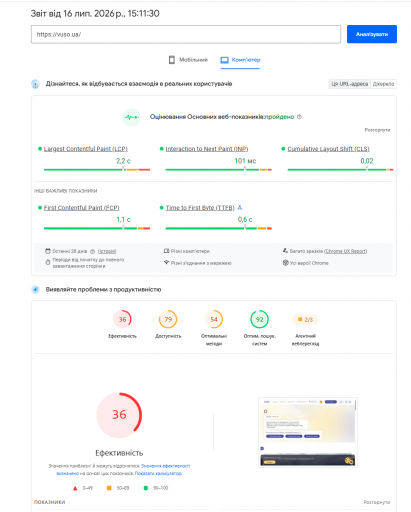Viewport: 411px width, 512px height.
Task: Focus the URL field with https://vuso.ua/
Action: coord(186,34)
